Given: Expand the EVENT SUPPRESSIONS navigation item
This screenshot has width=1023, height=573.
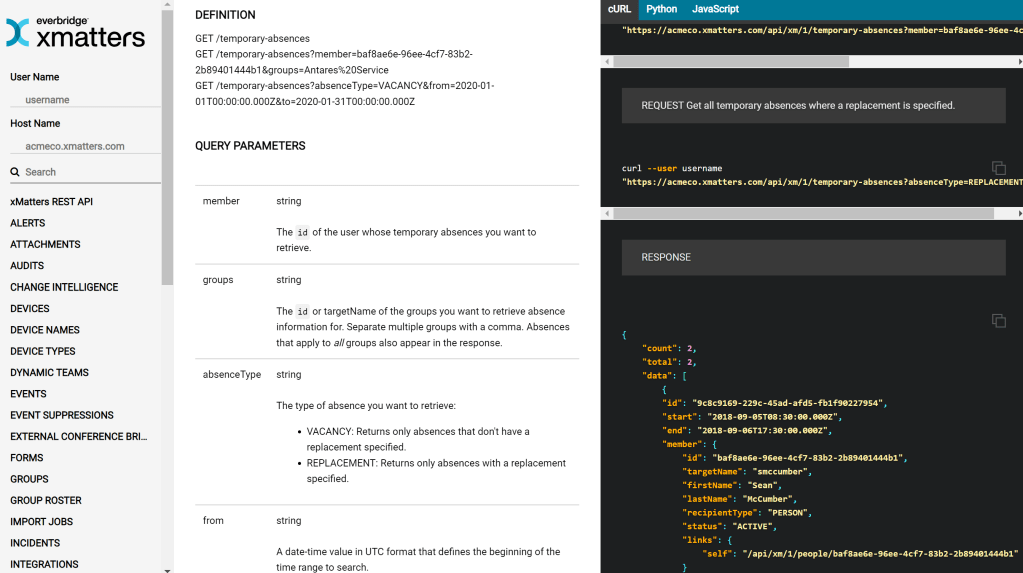Looking at the screenshot, I should click(x=62, y=415).
